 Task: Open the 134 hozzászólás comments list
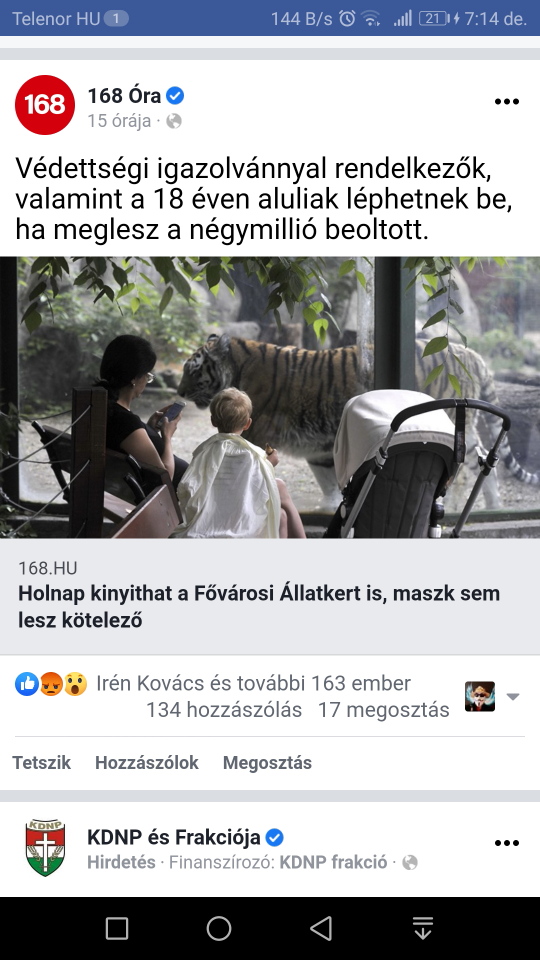coord(224,710)
